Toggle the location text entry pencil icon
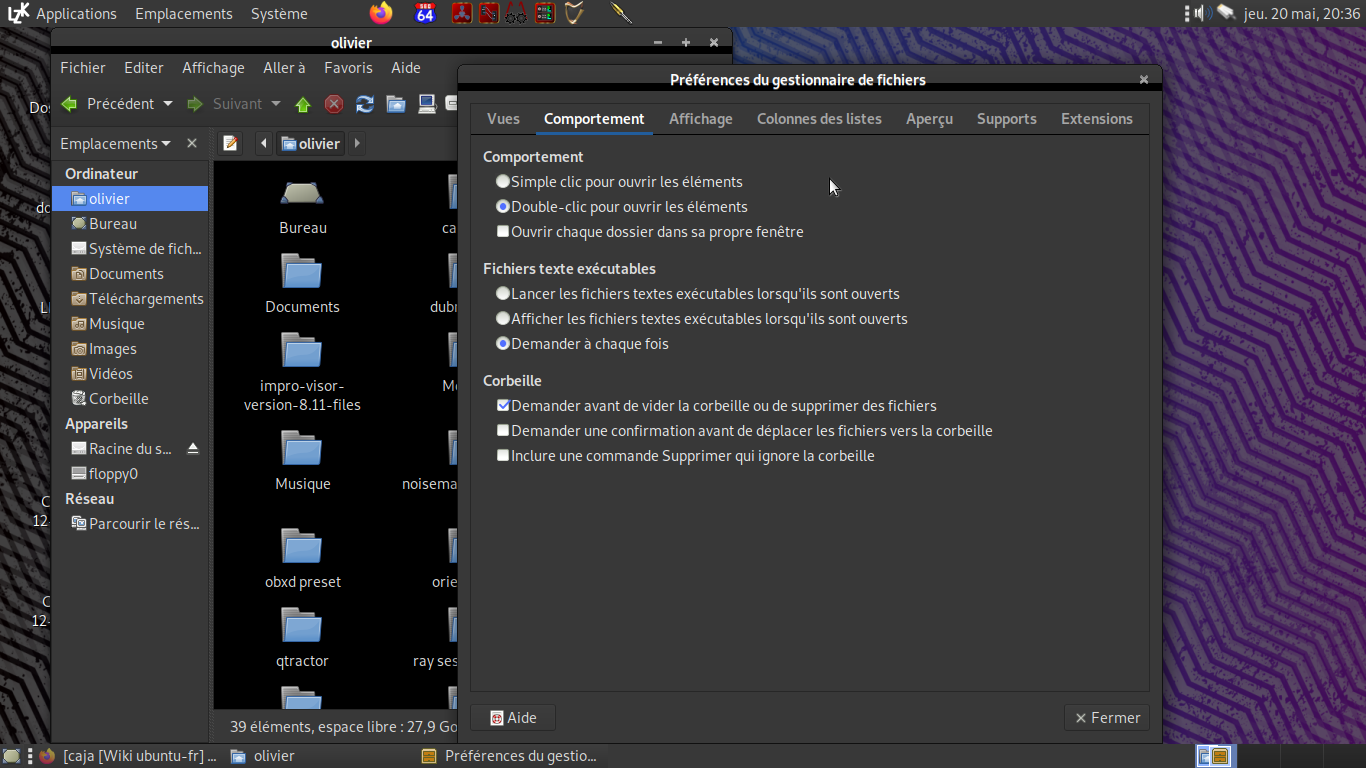 tap(230, 143)
